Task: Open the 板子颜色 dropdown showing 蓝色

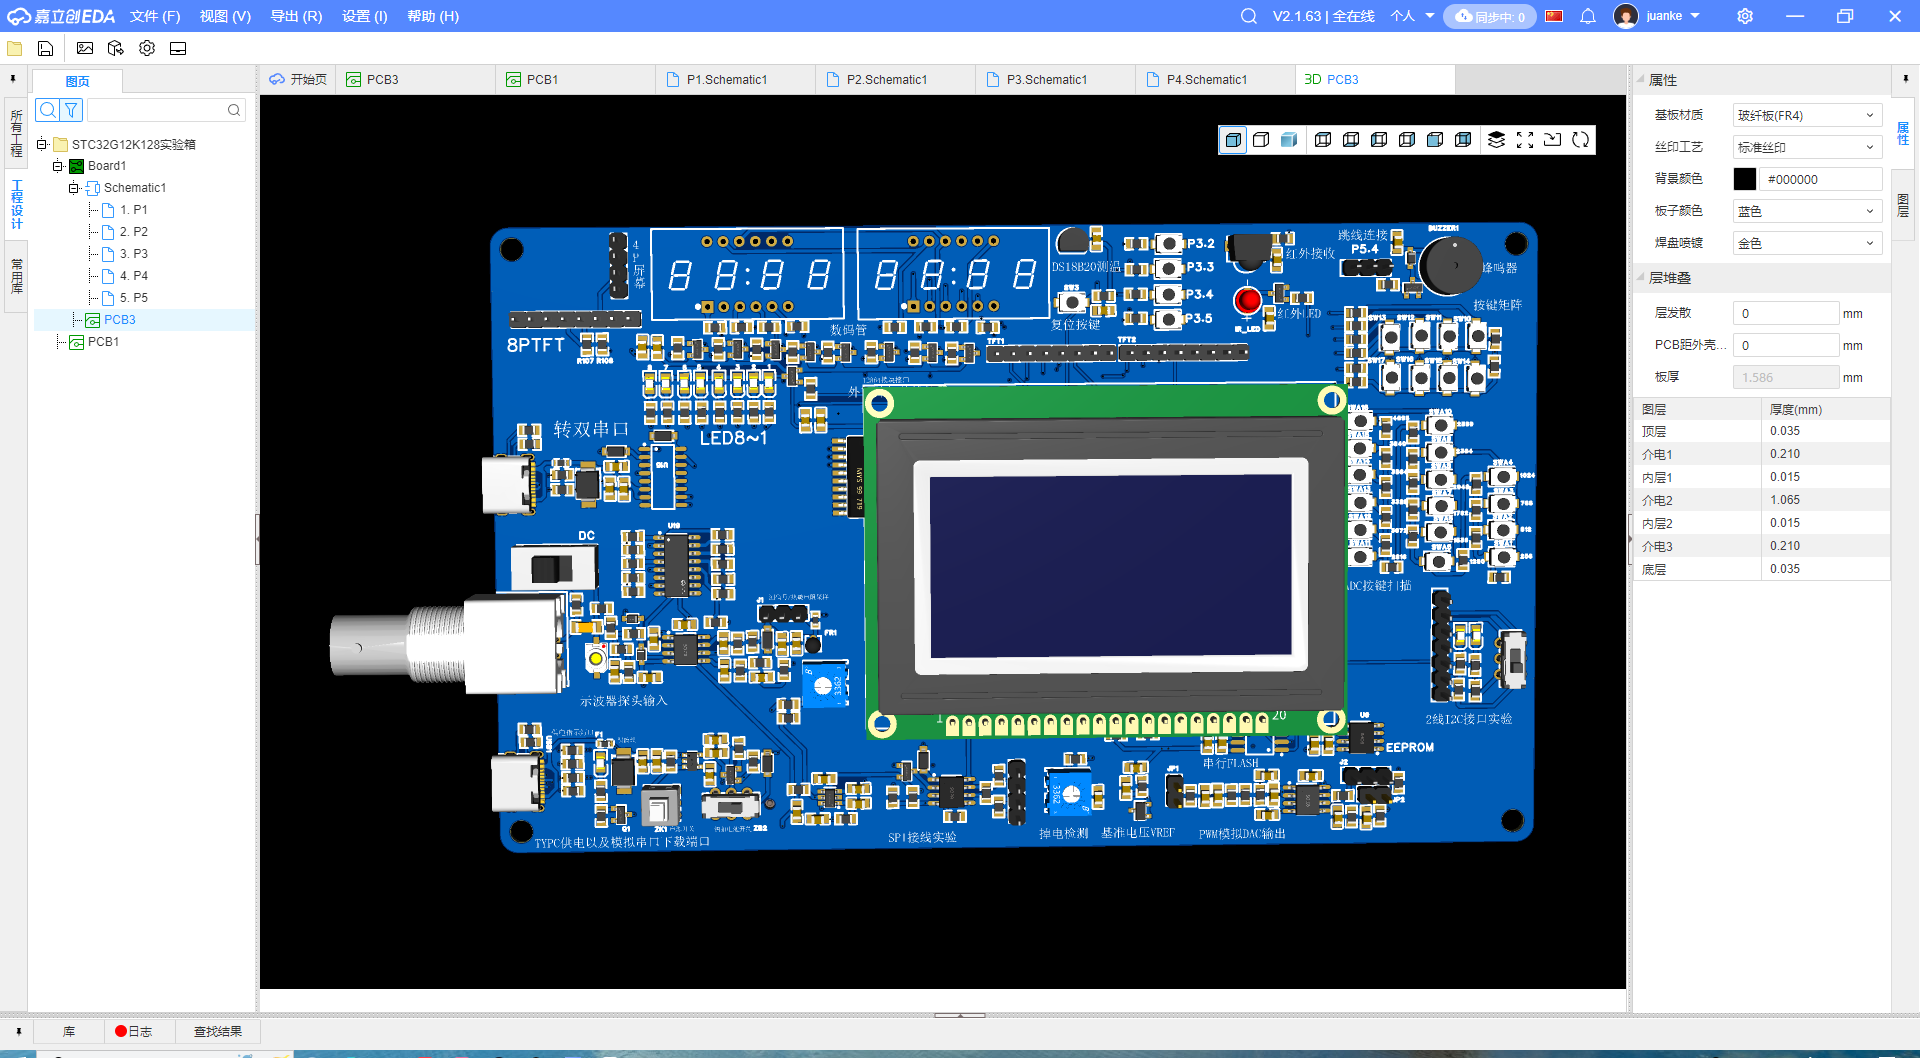Action: [1806, 211]
